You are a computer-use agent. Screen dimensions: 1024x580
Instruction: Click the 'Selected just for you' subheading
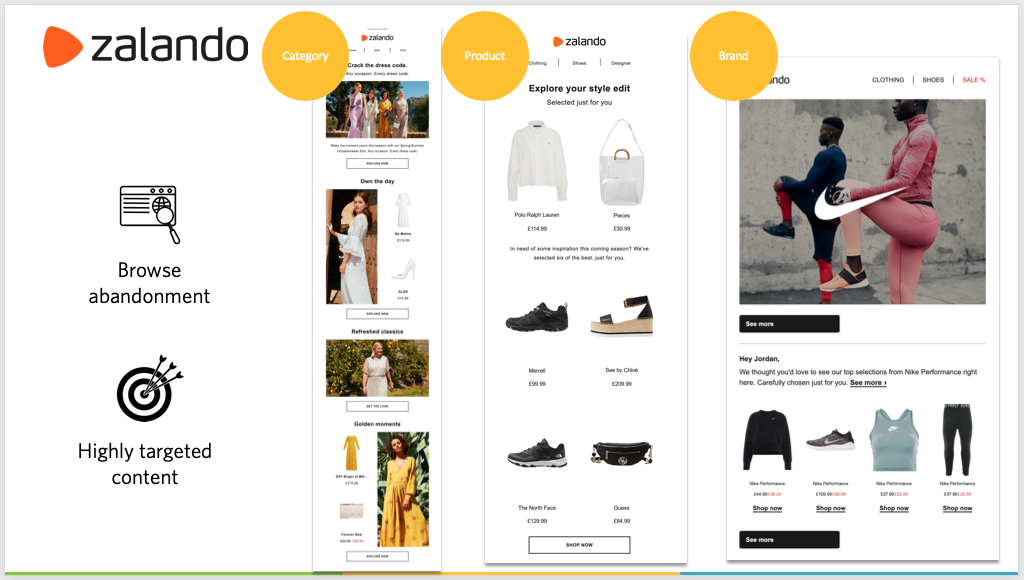579,103
